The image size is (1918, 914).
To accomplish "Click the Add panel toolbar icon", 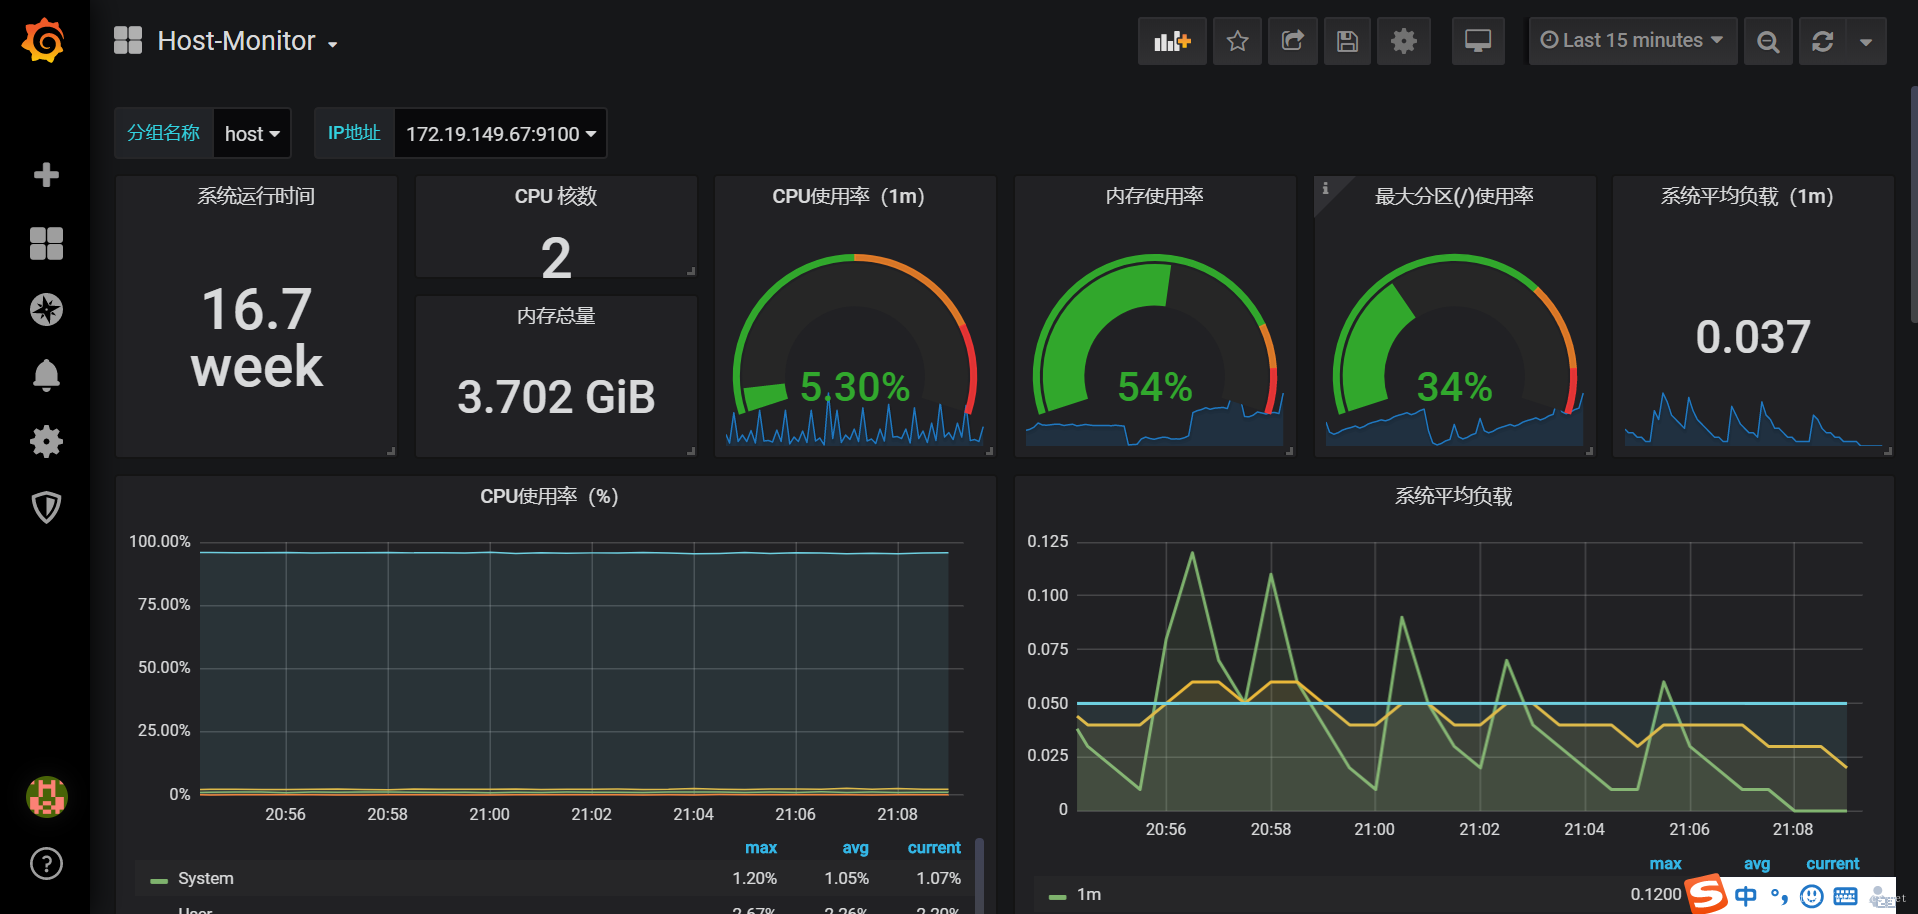I will 1172,41.
